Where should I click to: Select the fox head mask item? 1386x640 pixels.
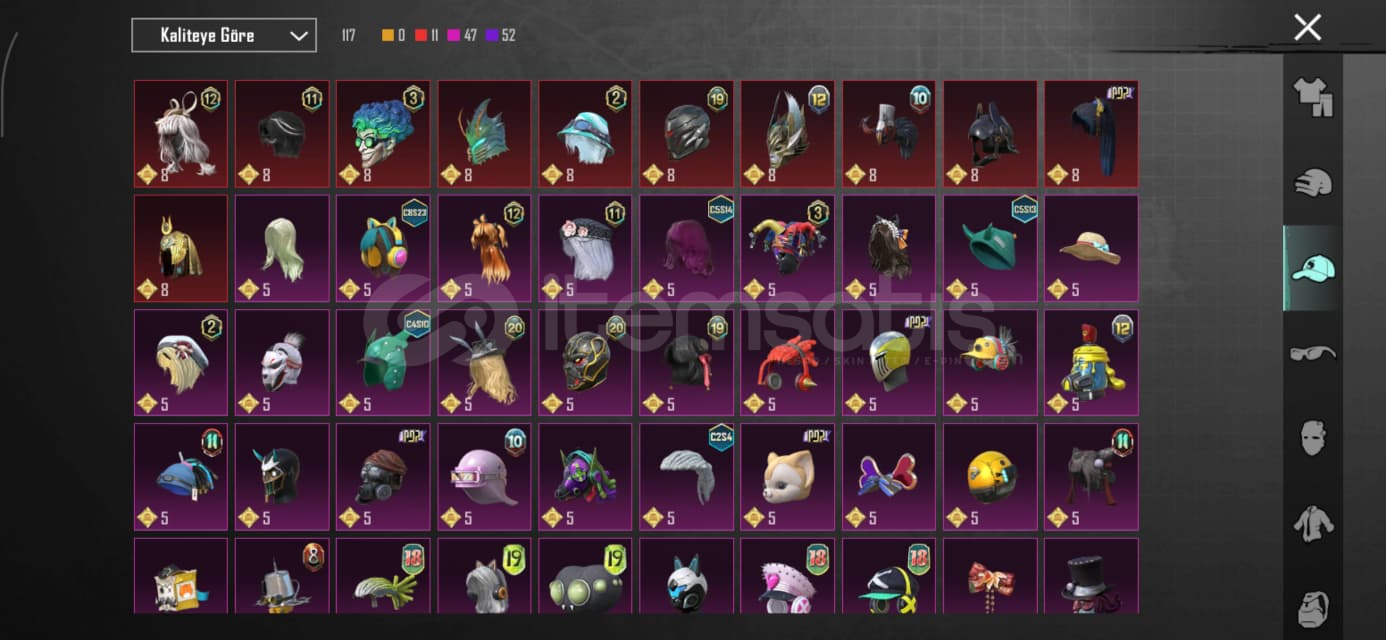tap(787, 476)
